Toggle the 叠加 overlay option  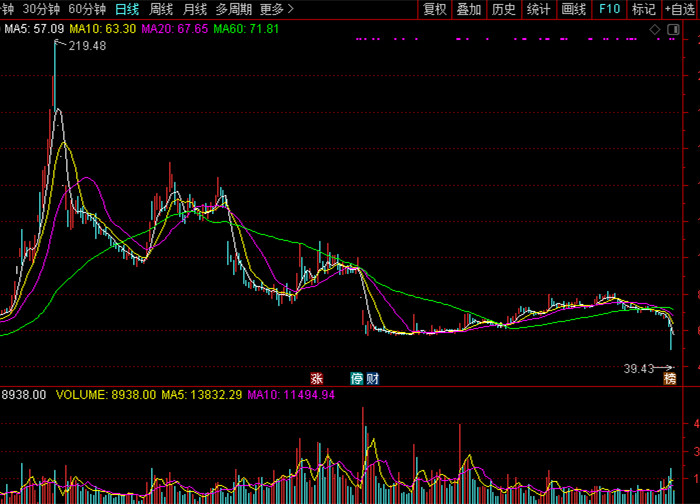coord(469,9)
